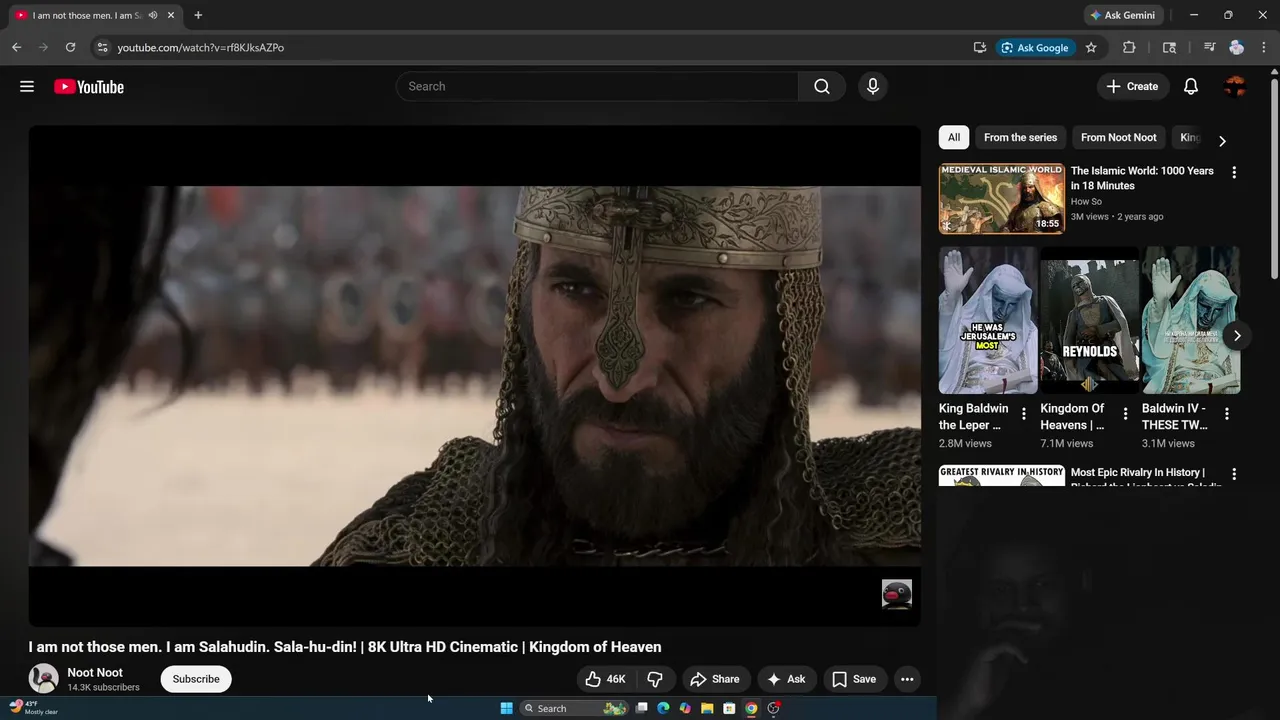This screenshot has width=1280, height=720.
Task: Select the From Noot Noot chip
Action: tap(1118, 138)
